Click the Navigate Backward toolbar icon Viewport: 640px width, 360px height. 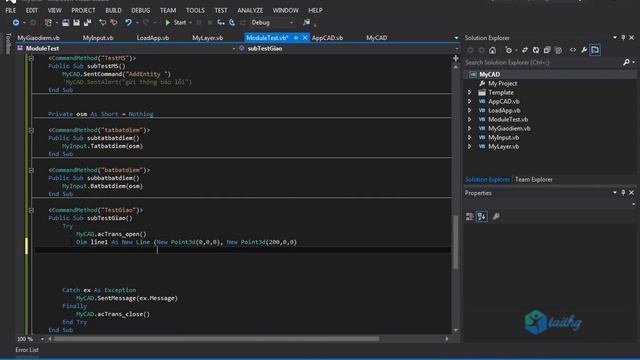[x=16, y=23]
